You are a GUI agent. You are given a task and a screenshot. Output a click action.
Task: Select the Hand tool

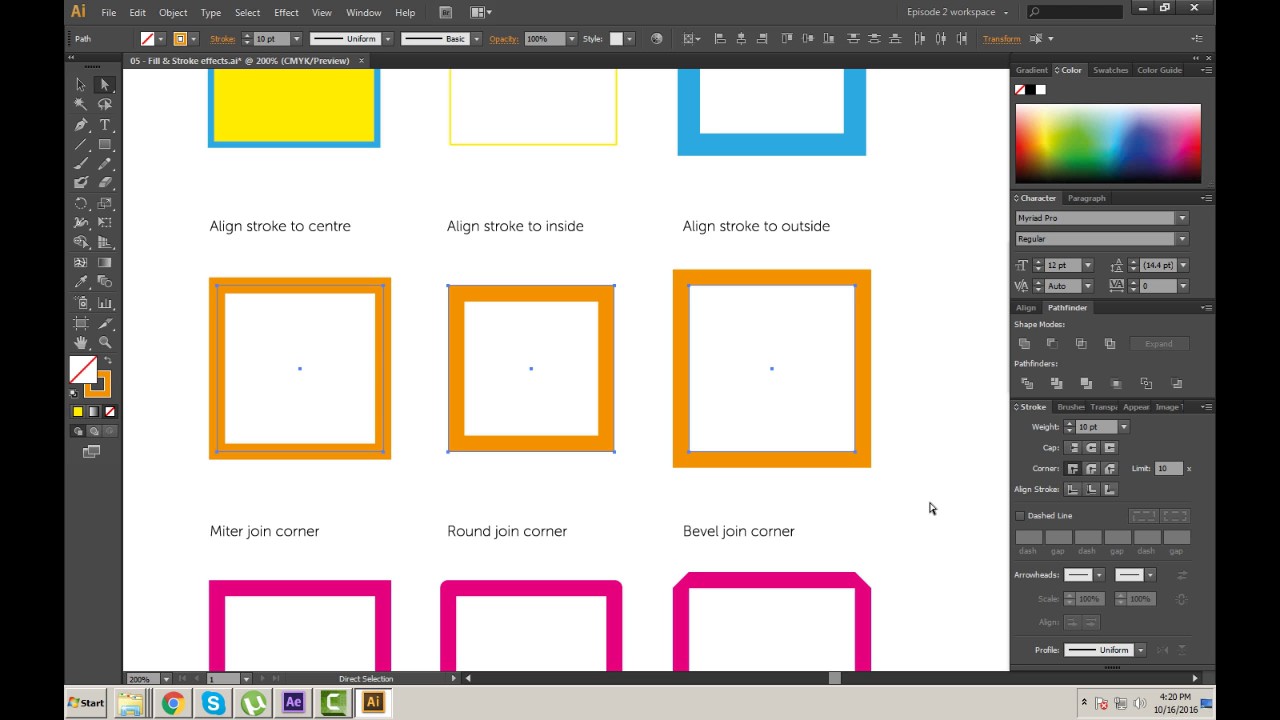pyautogui.click(x=81, y=342)
